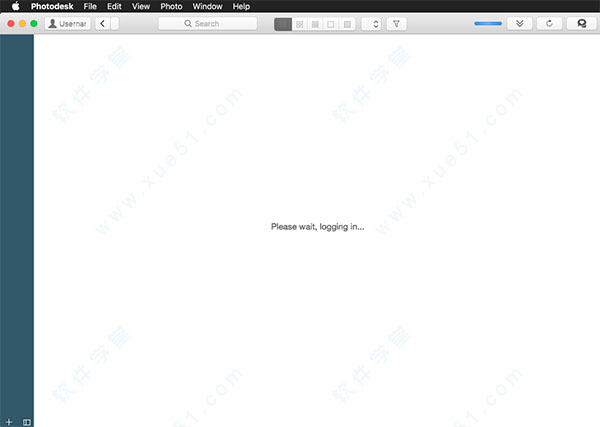Open the Photo menu

[x=171, y=7]
